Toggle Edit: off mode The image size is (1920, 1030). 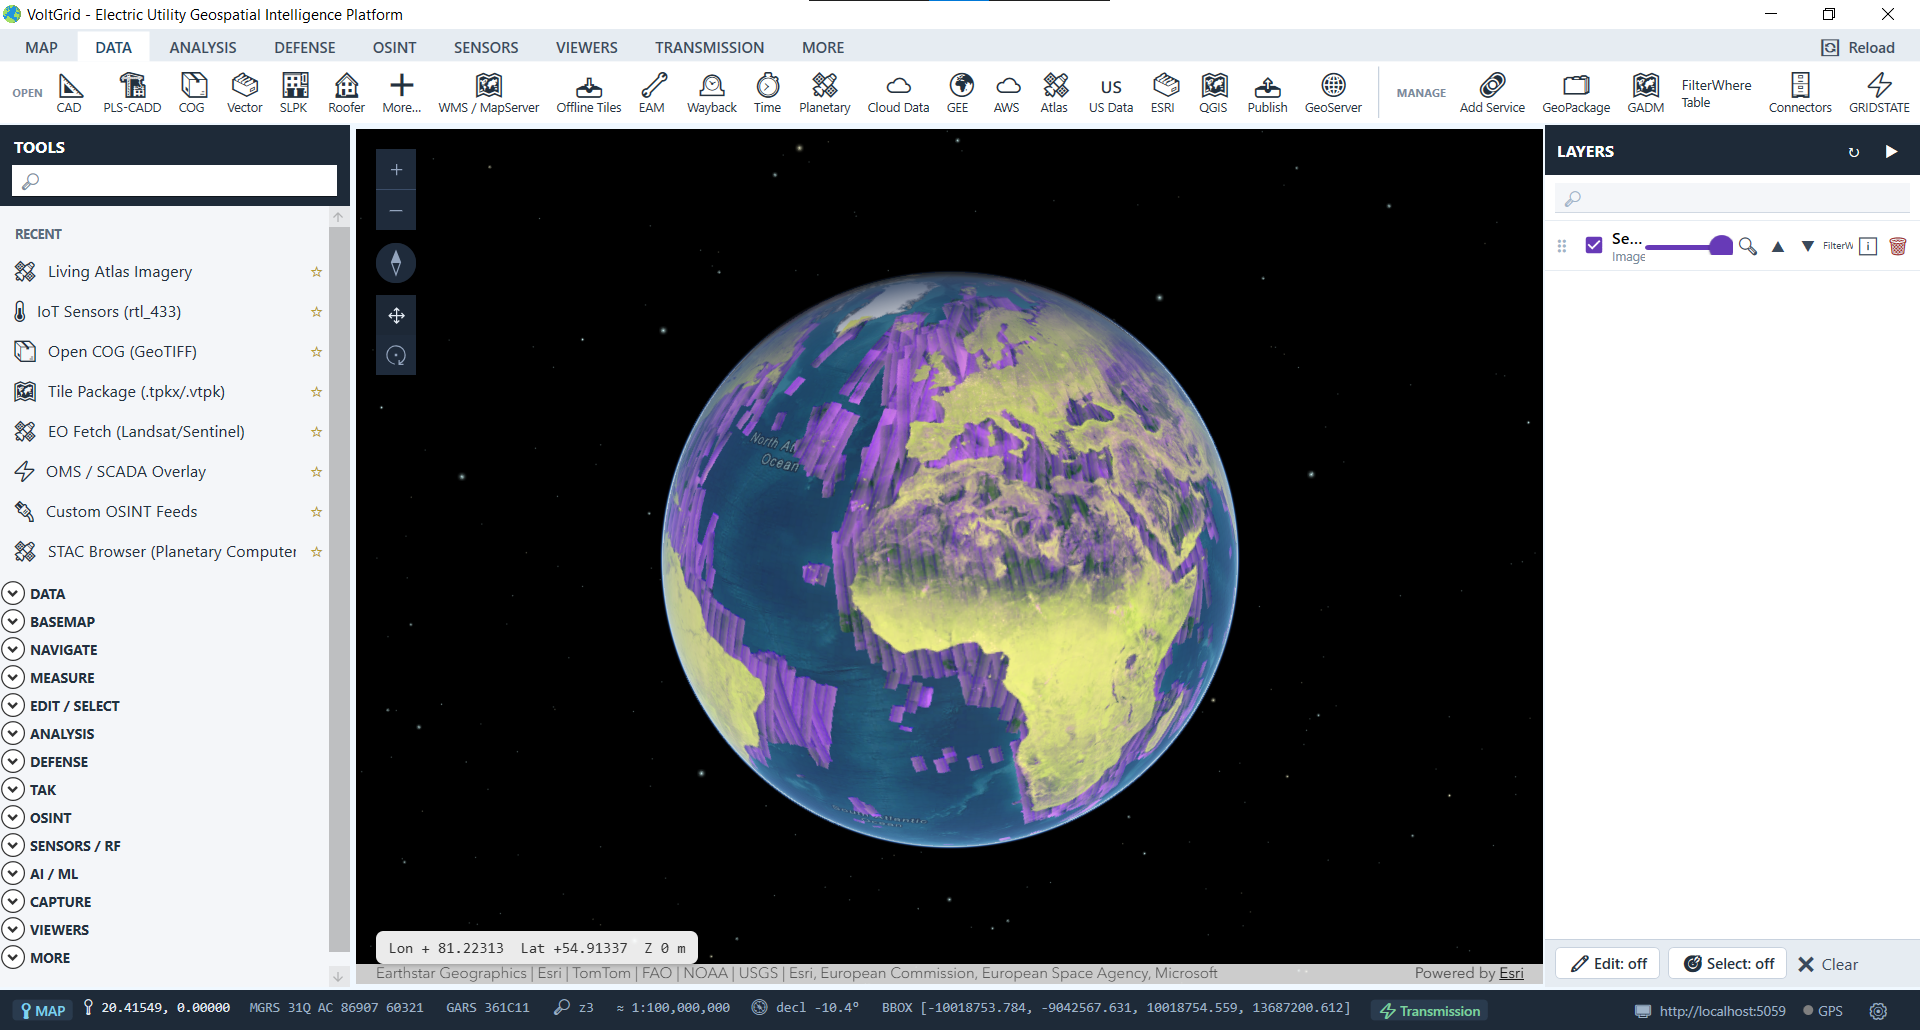1608,964
